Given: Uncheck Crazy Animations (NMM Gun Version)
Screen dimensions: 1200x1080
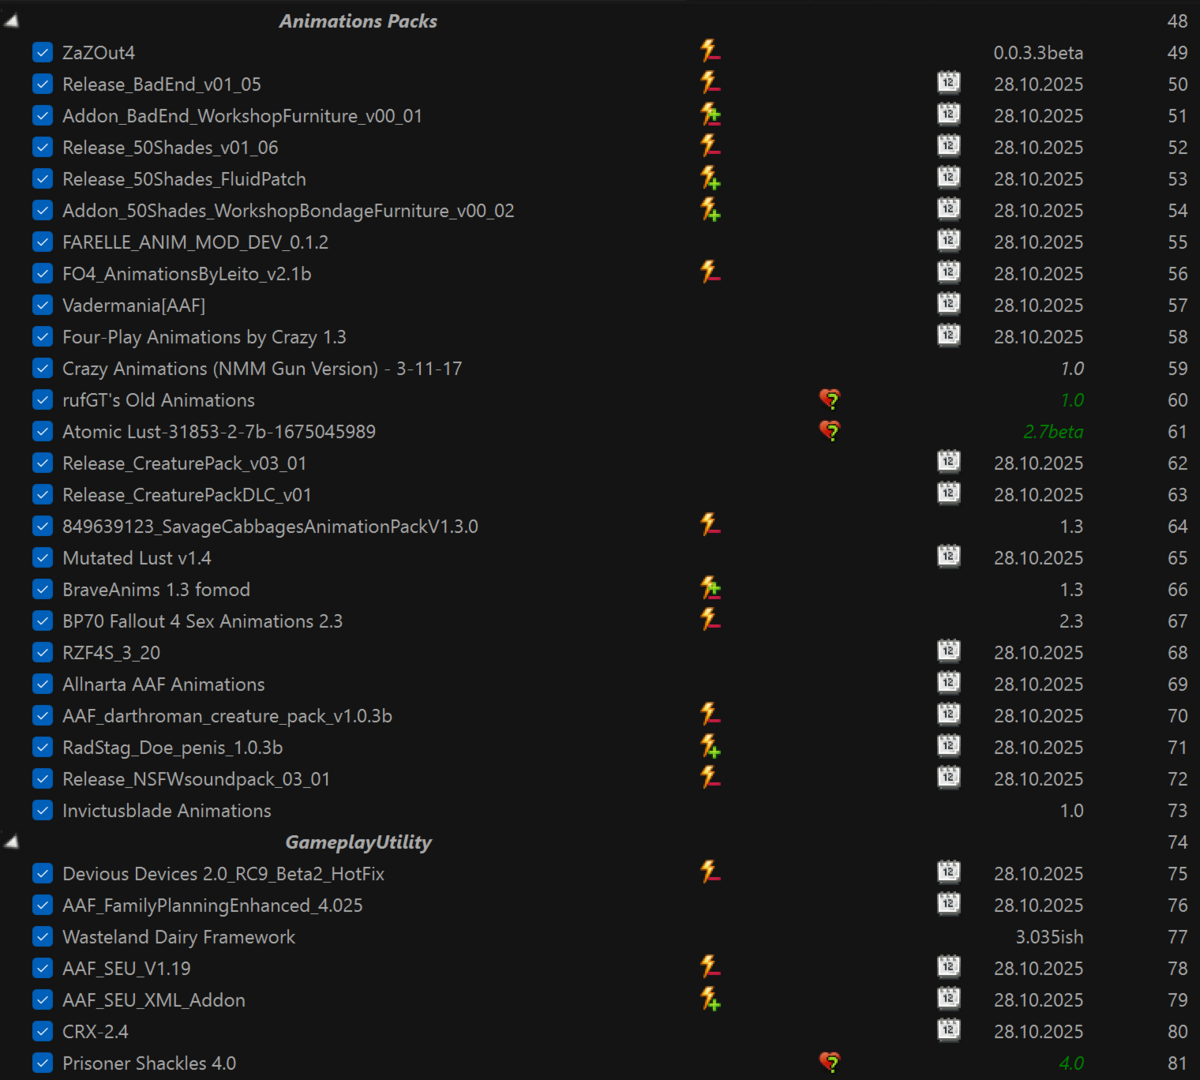Looking at the screenshot, I should coord(42,368).
